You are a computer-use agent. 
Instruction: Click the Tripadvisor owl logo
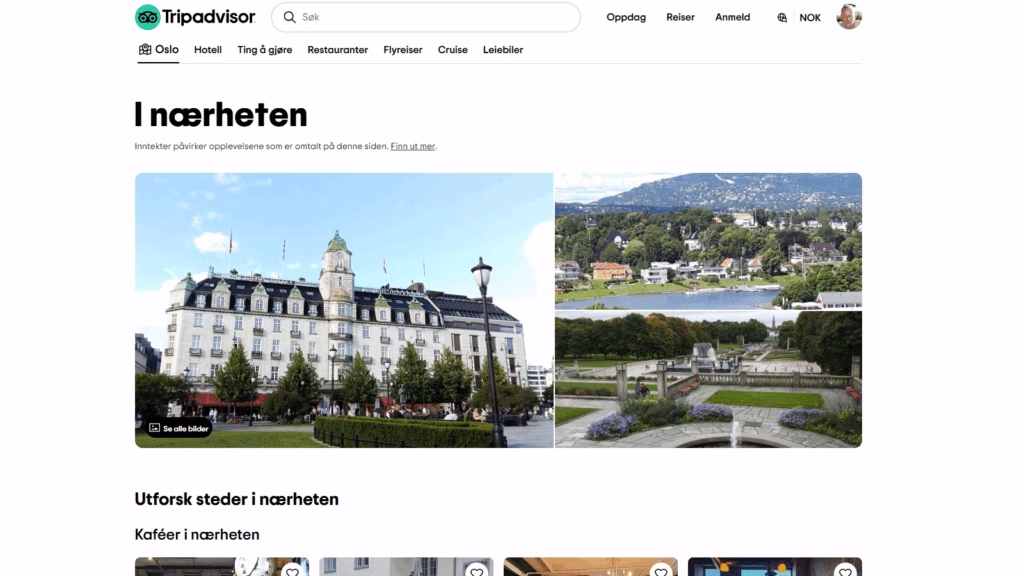(146, 16)
